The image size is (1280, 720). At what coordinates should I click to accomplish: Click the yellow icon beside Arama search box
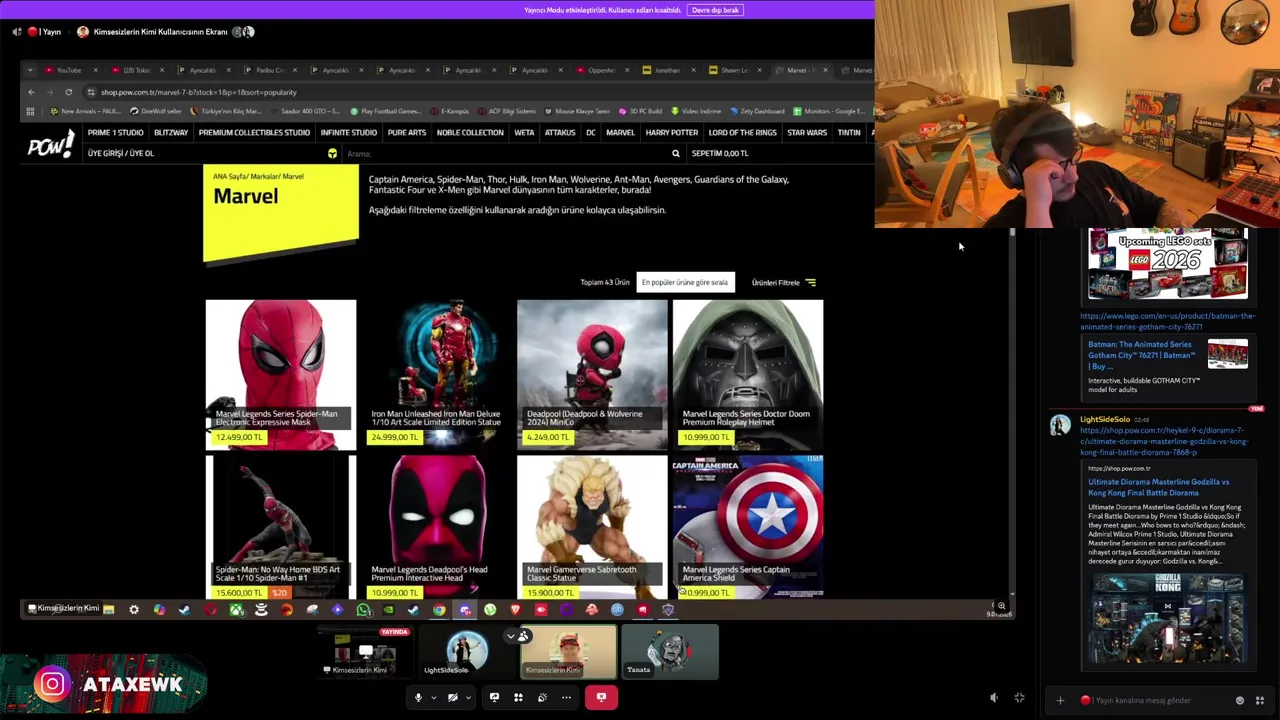[x=332, y=154]
